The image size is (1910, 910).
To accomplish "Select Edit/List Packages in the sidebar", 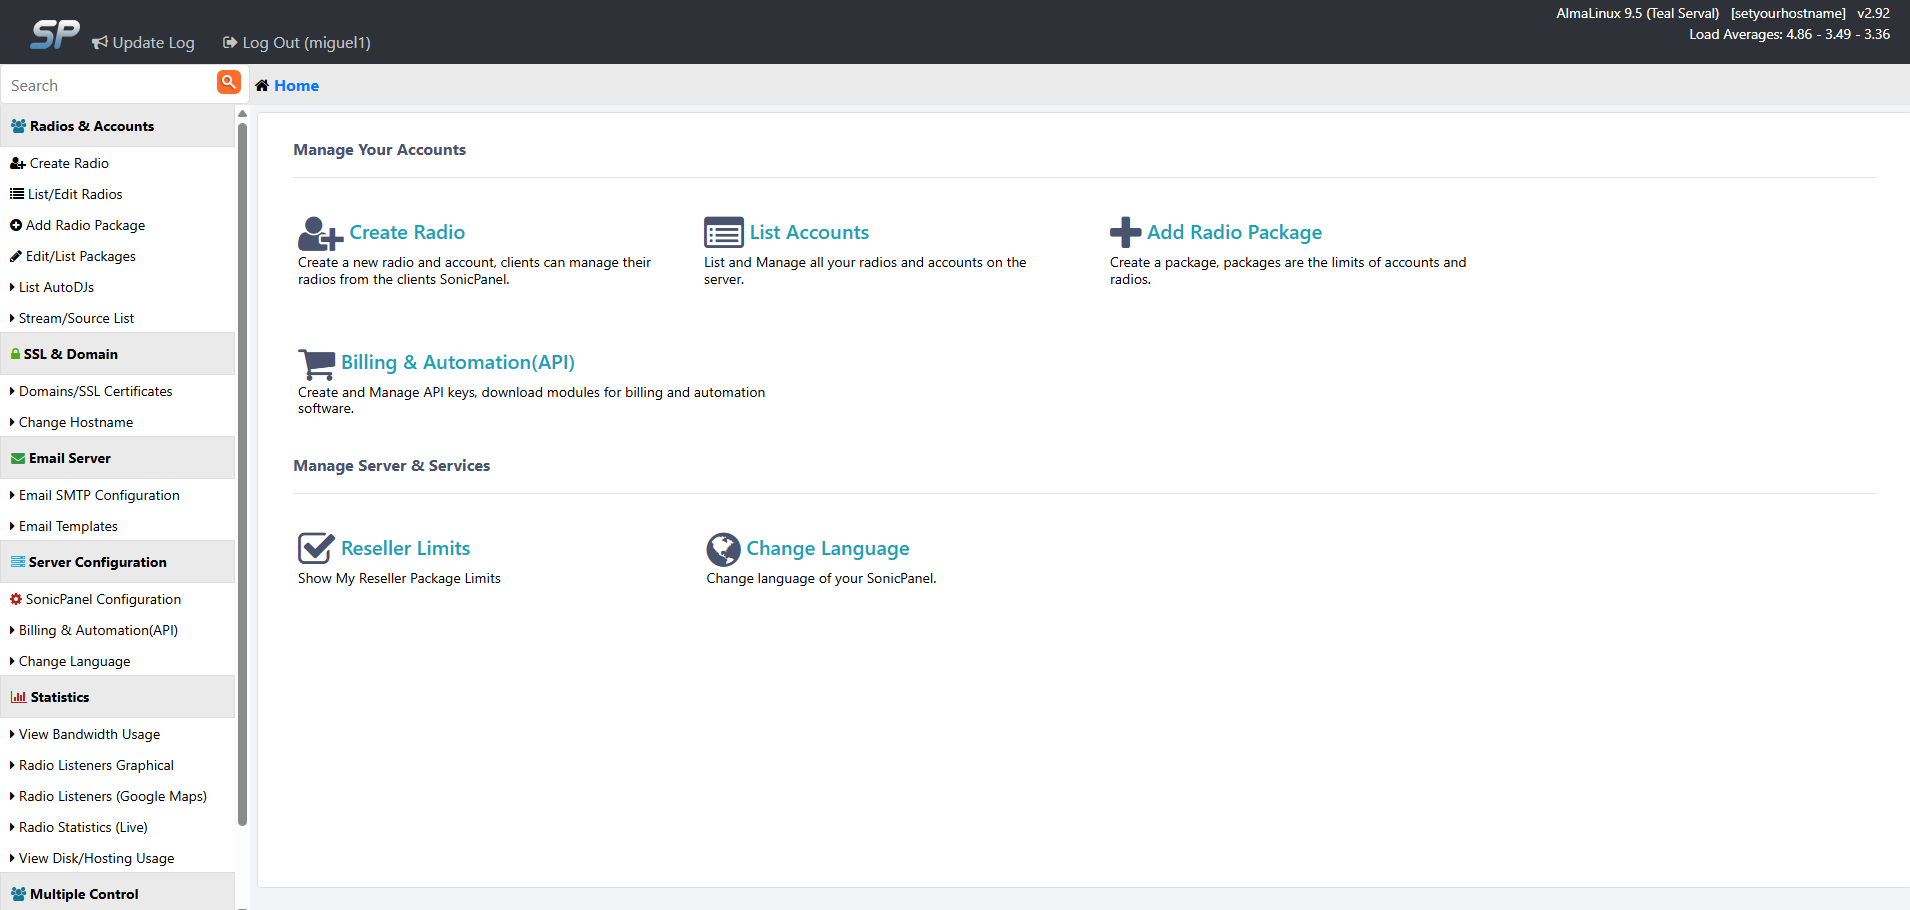I will click(x=81, y=256).
